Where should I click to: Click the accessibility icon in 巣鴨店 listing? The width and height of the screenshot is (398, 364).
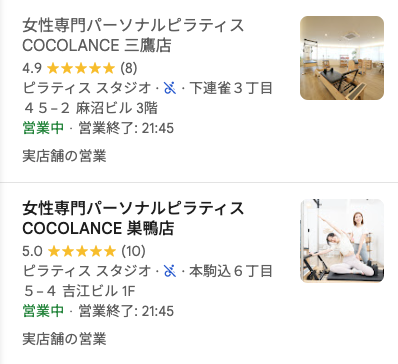(x=170, y=271)
